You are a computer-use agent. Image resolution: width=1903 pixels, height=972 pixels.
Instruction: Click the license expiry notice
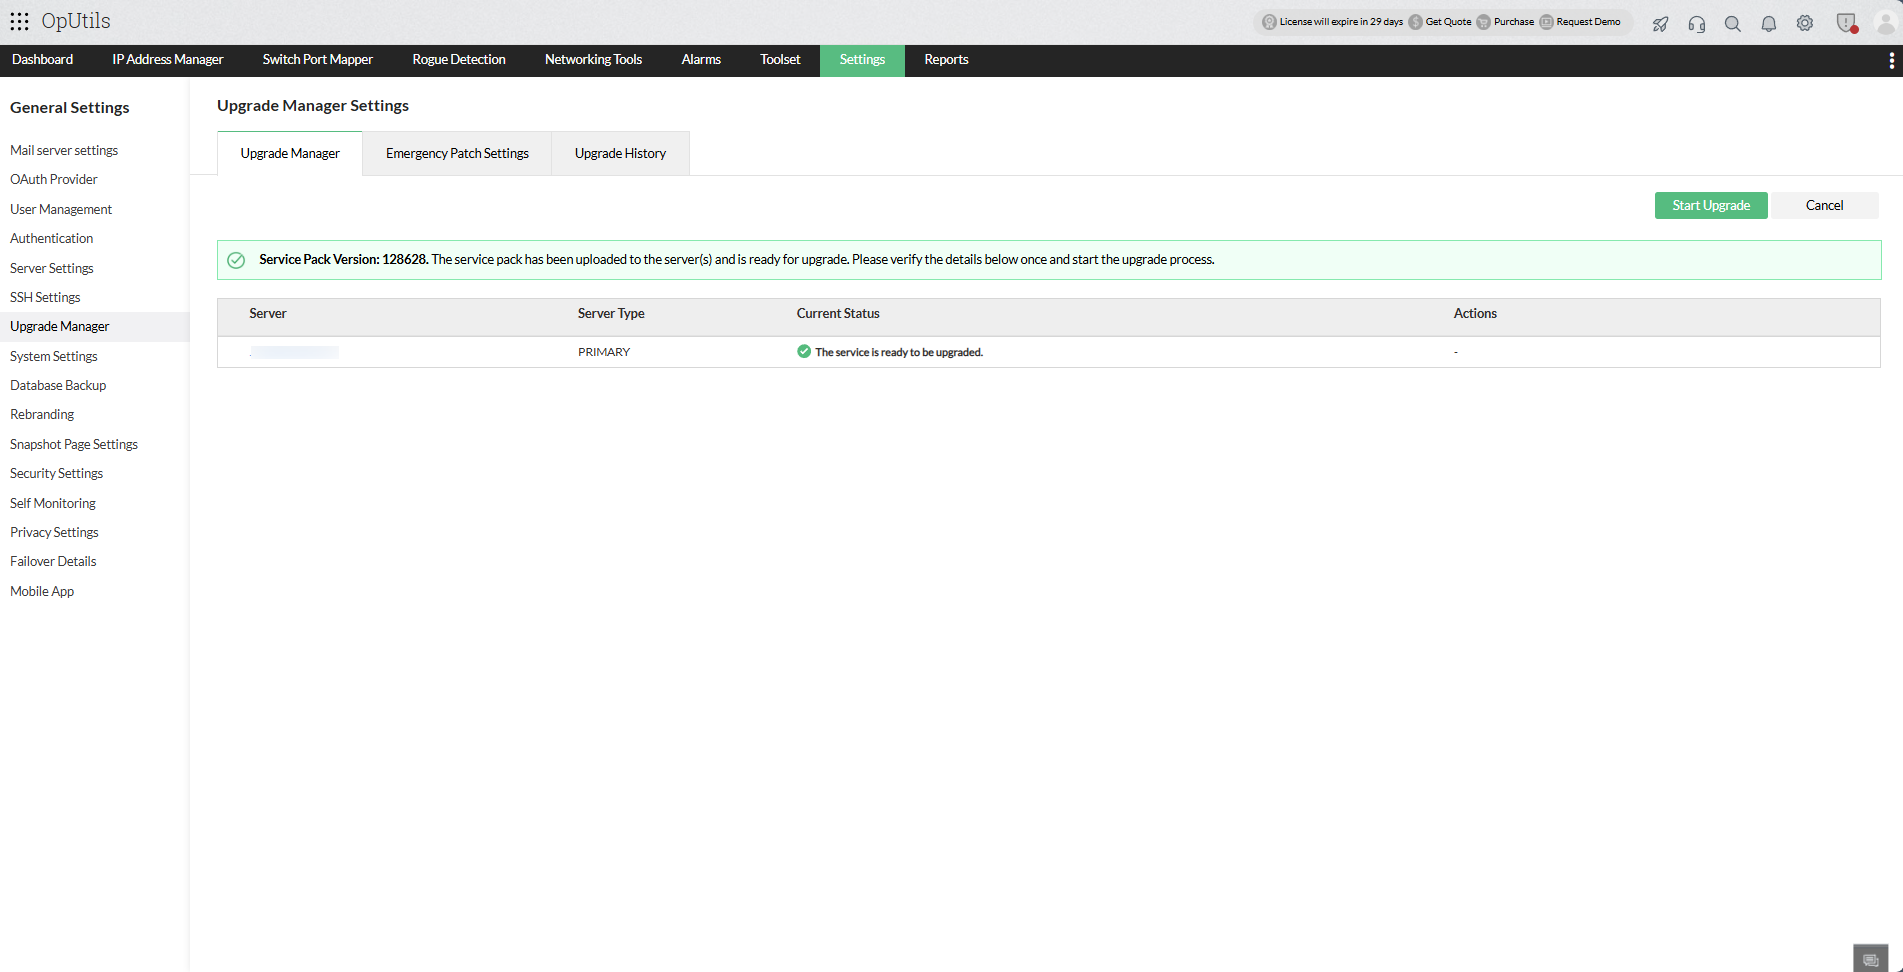[1332, 22]
